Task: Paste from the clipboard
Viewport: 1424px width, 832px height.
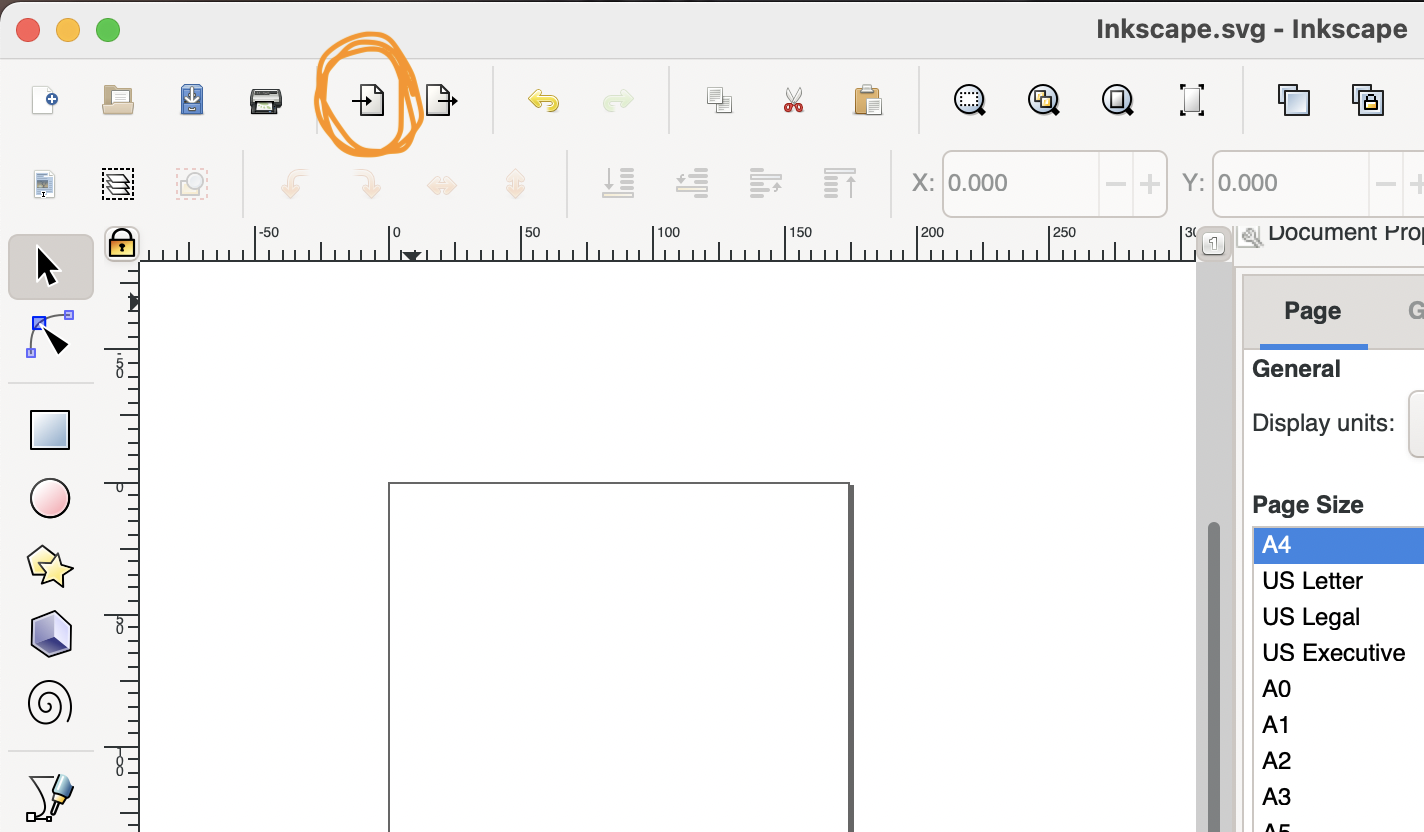Action: [x=867, y=99]
